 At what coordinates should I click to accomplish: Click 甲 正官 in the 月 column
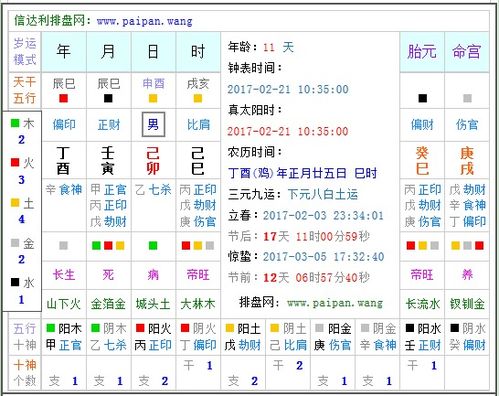(108, 190)
